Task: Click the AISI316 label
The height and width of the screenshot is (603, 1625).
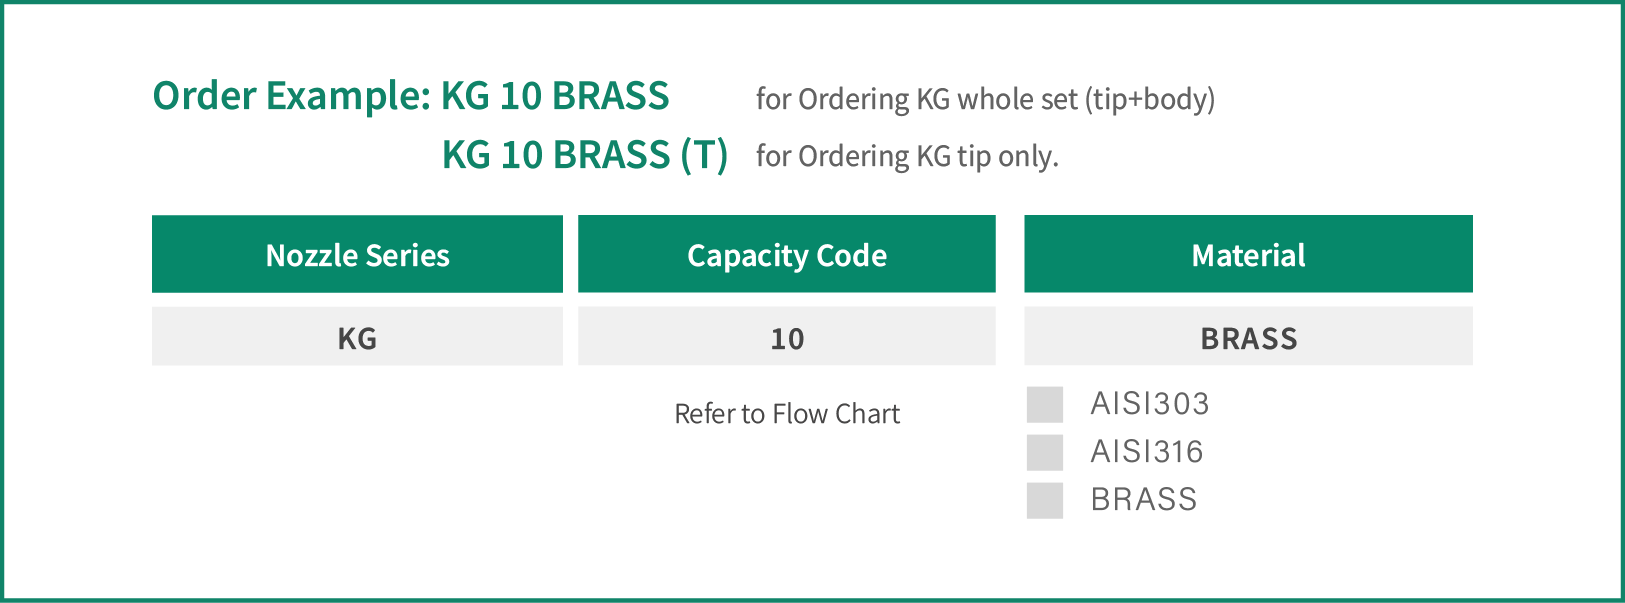Action: 1147,452
